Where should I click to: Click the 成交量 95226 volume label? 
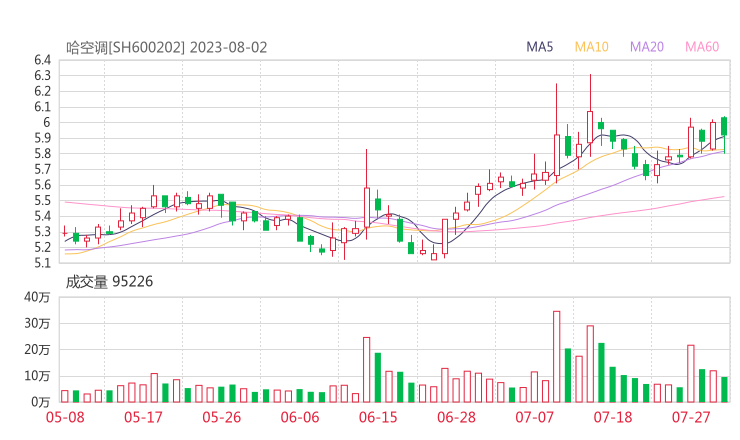[x=109, y=282]
